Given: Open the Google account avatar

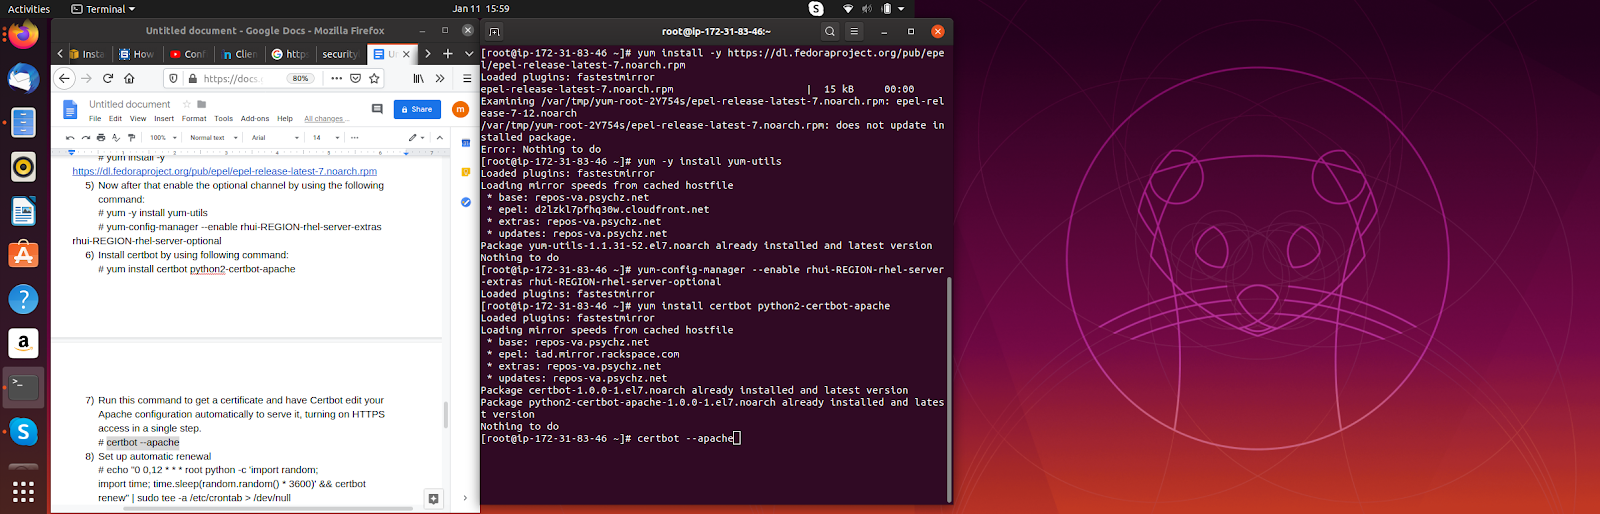Looking at the screenshot, I should [x=460, y=109].
